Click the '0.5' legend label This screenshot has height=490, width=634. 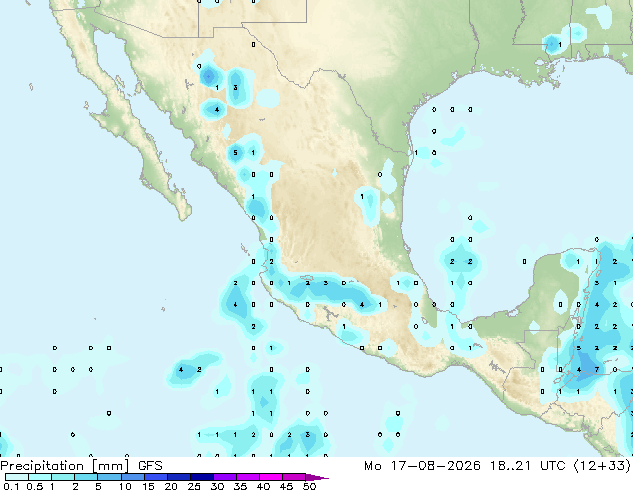(35, 486)
